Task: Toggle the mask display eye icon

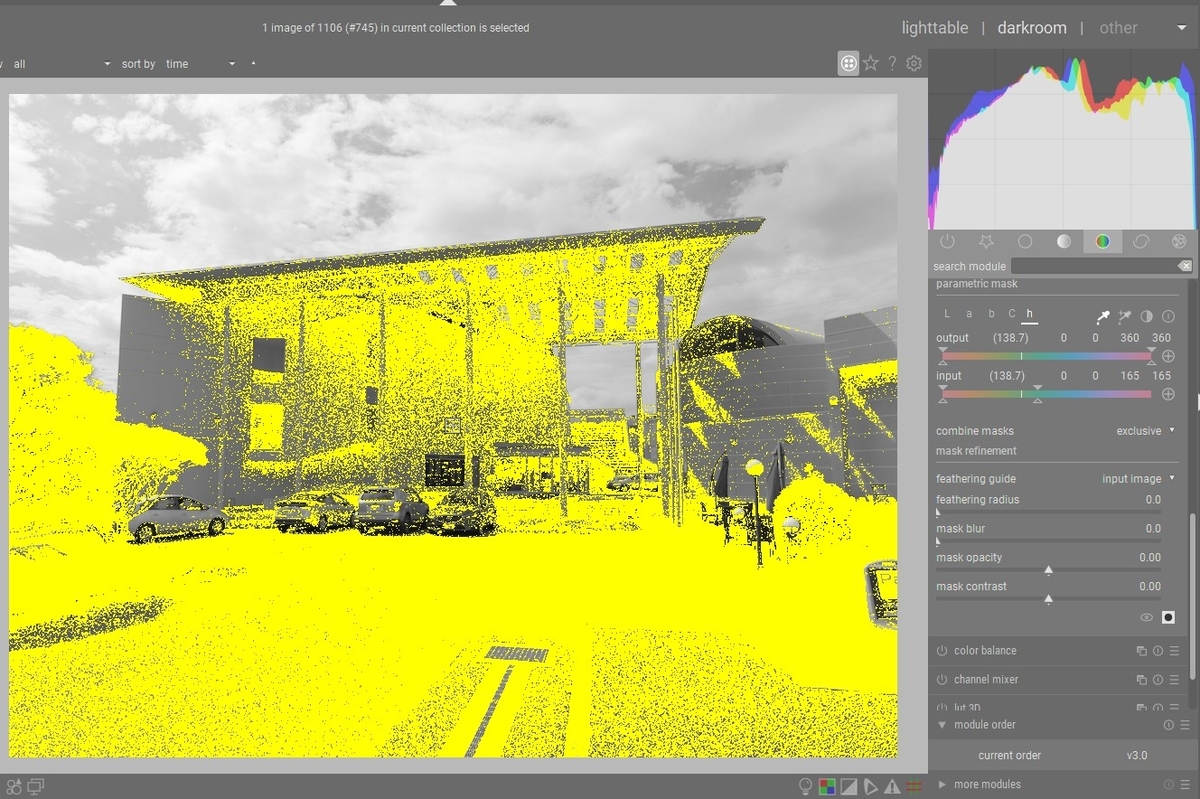Action: tap(1147, 618)
